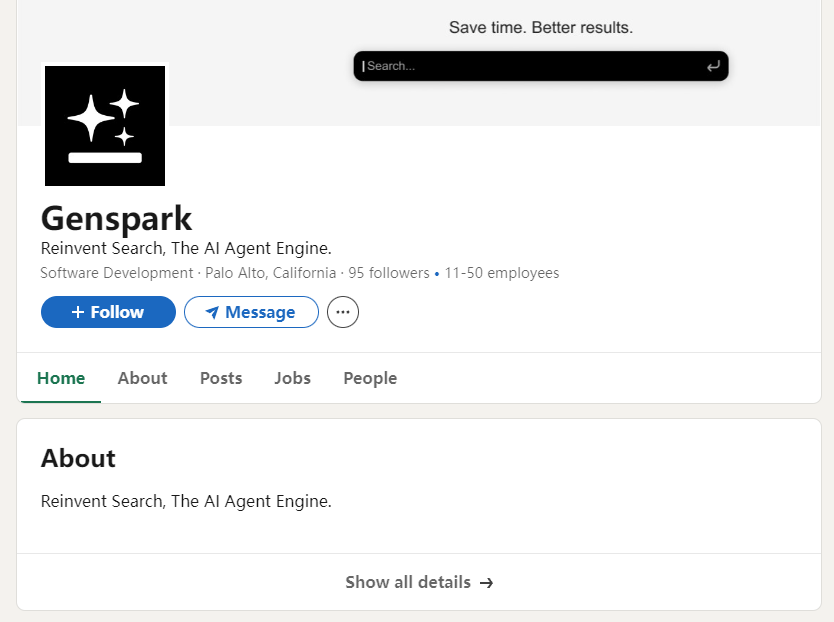This screenshot has width=834, height=622.
Task: View the 11-50 employees link
Action: click(502, 273)
